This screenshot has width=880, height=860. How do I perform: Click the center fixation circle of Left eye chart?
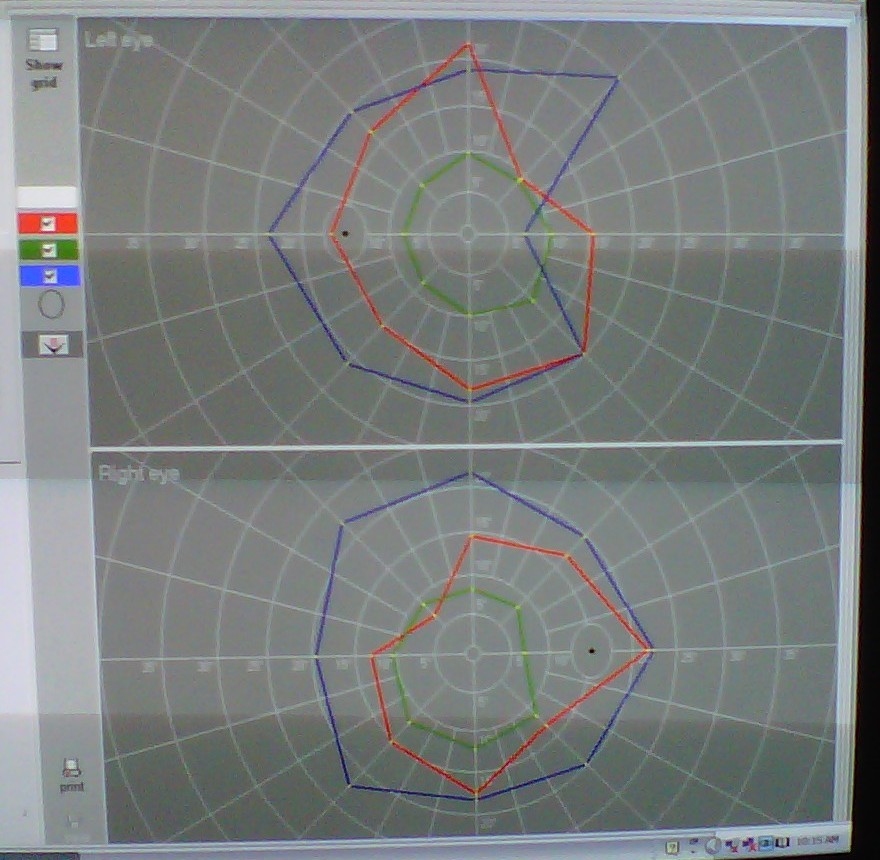coord(467,233)
